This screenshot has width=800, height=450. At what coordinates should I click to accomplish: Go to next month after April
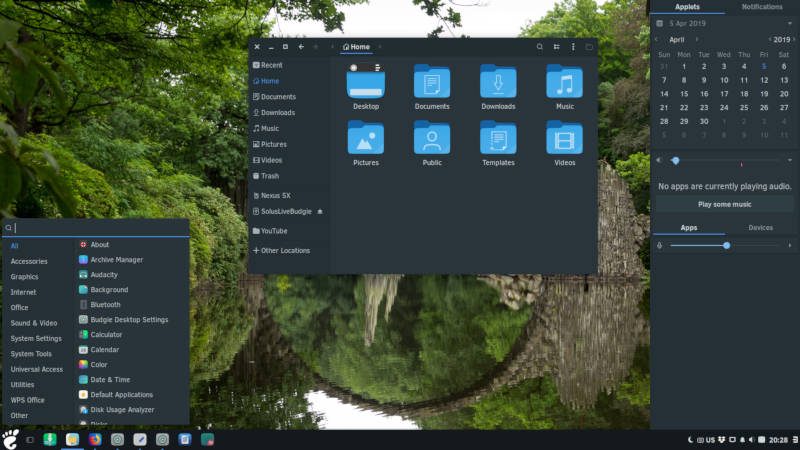697,39
